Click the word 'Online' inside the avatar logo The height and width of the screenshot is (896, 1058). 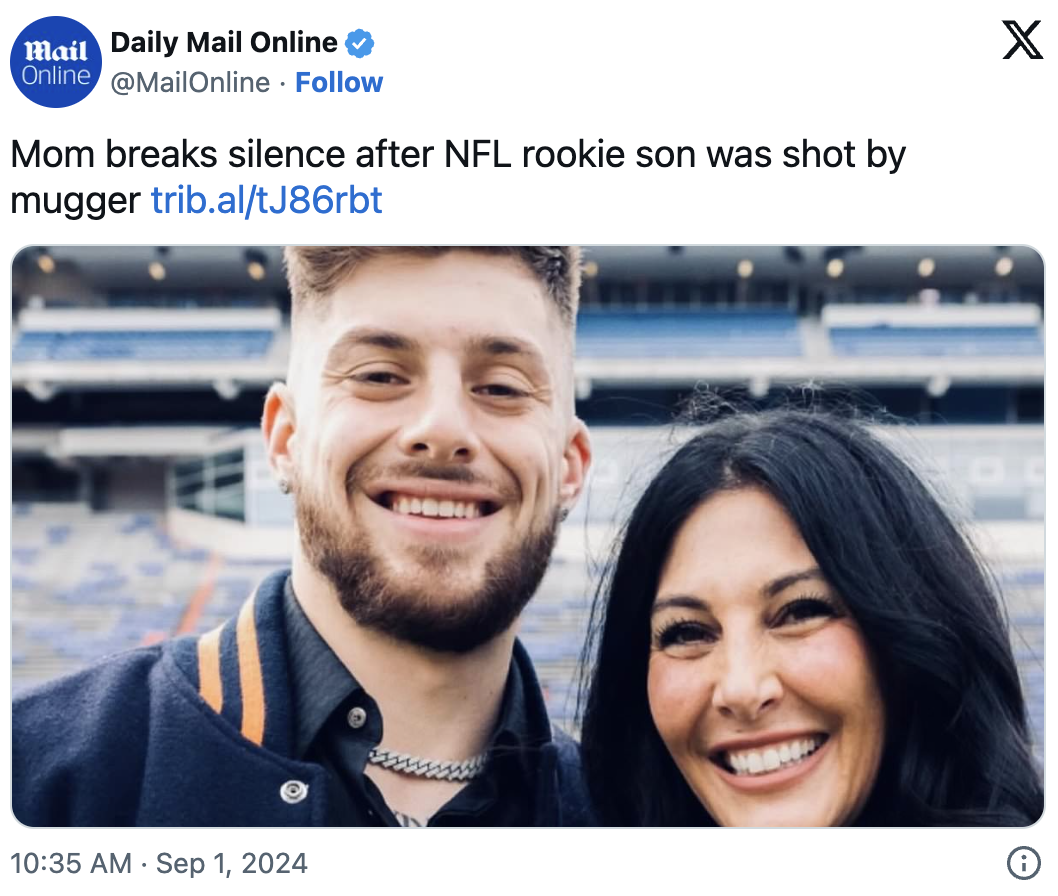(x=56, y=75)
